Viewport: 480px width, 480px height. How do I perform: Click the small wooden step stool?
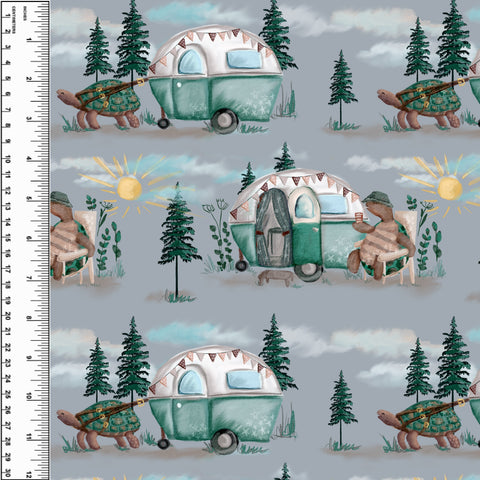pyautogui.click(x=275, y=278)
